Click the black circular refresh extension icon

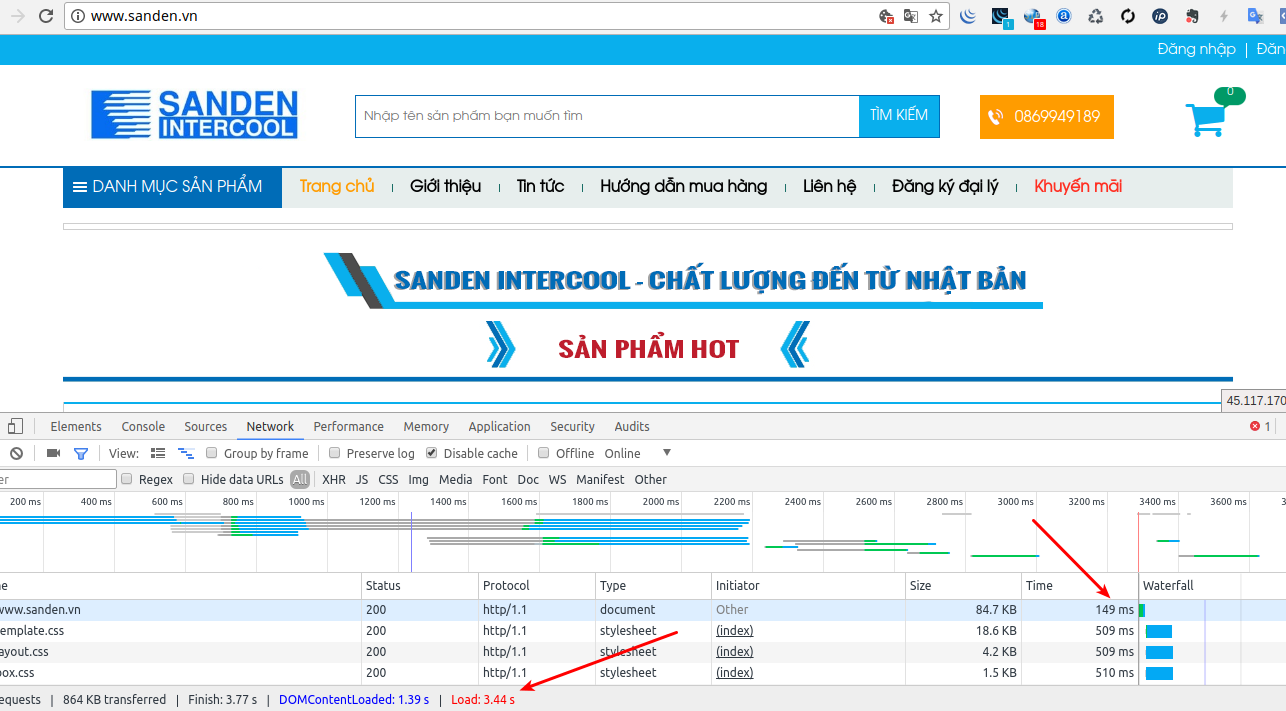[1128, 16]
